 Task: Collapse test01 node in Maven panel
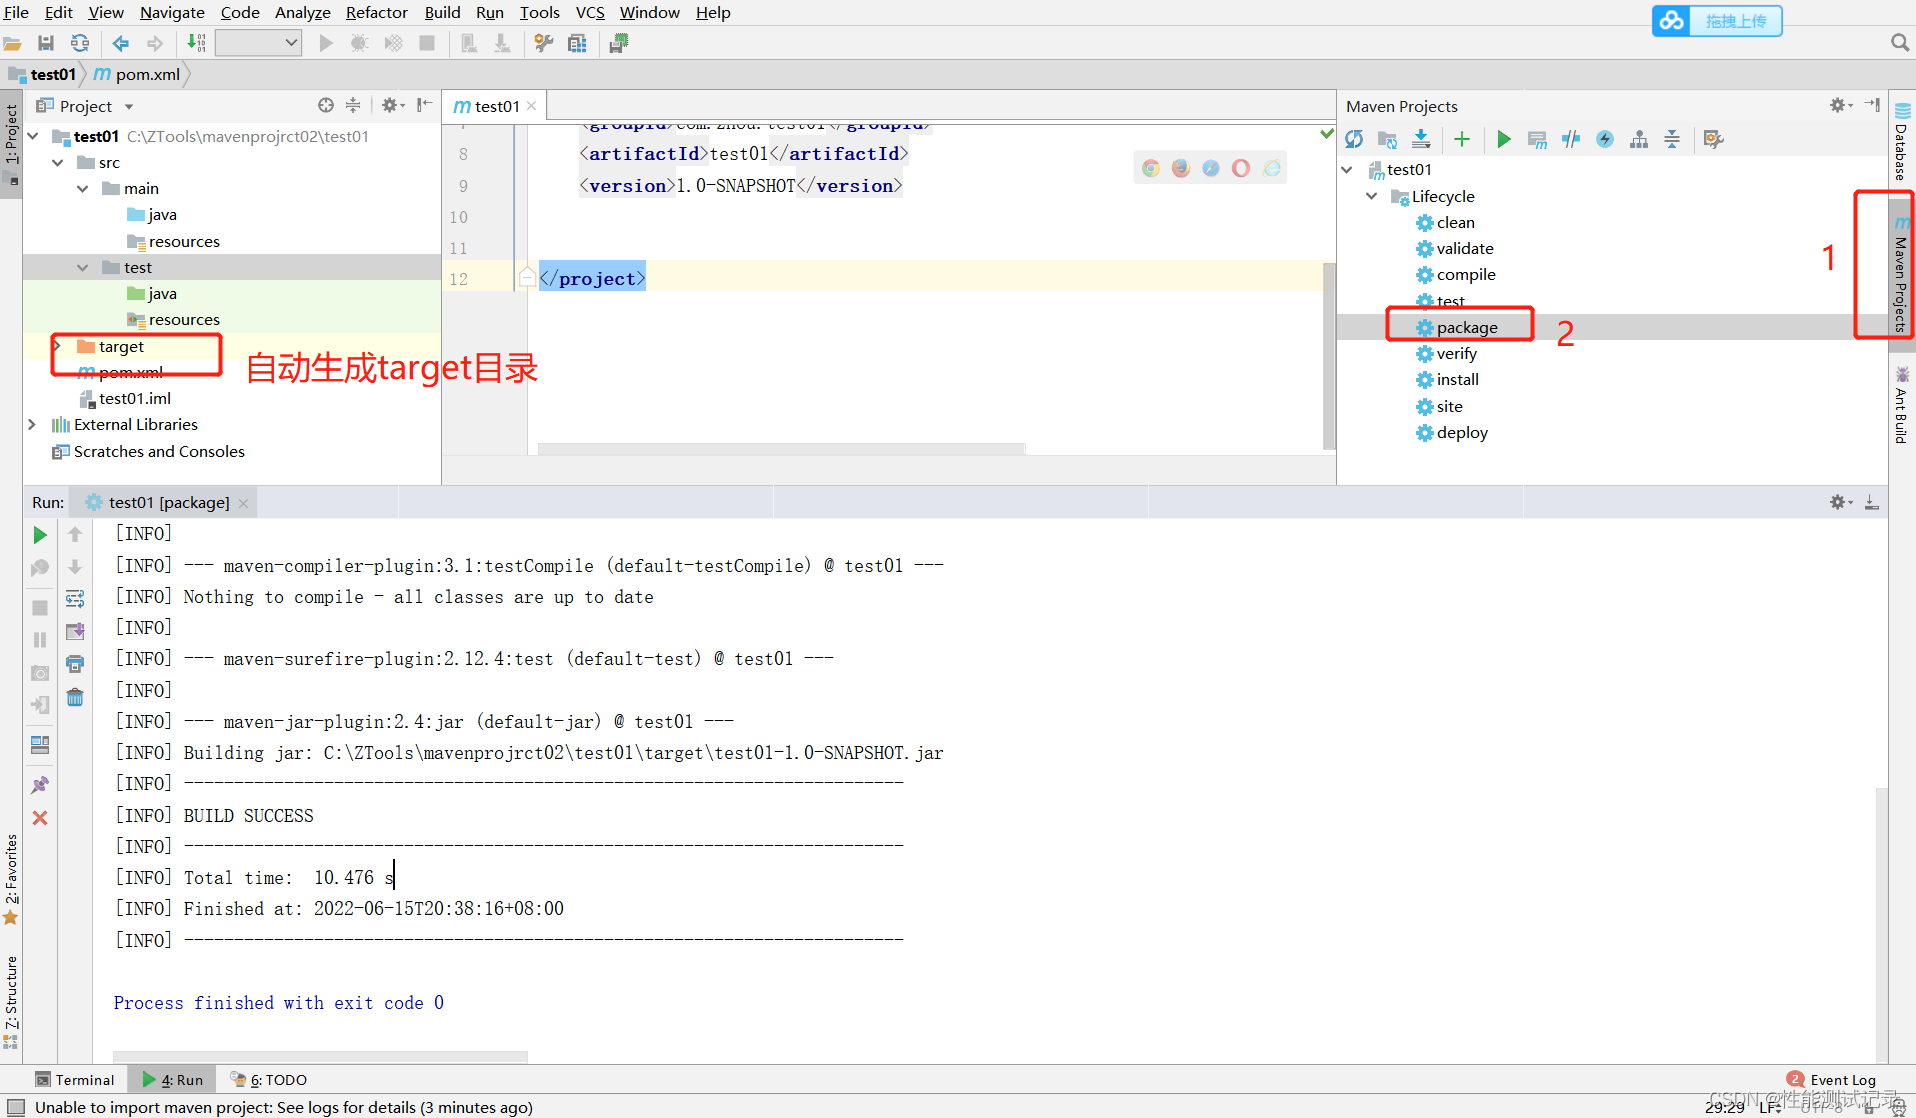(1348, 170)
